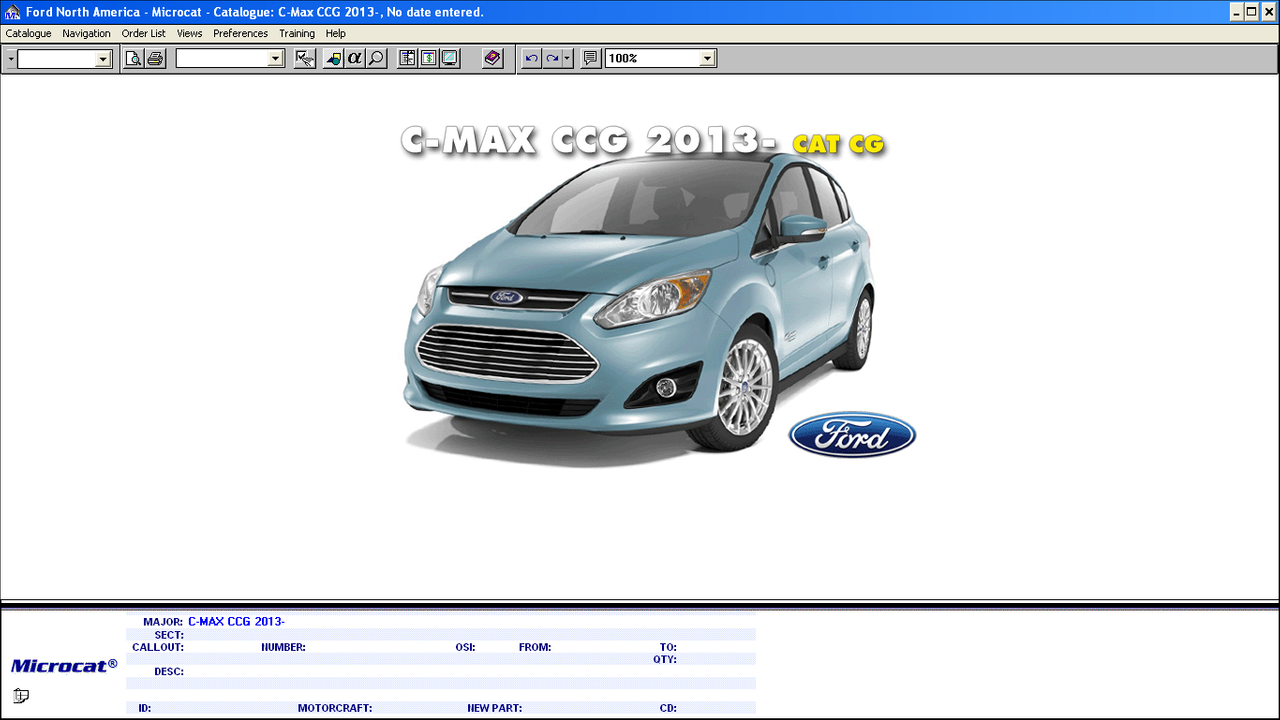Click the DESC field label
1280x720 pixels.
click(169, 672)
